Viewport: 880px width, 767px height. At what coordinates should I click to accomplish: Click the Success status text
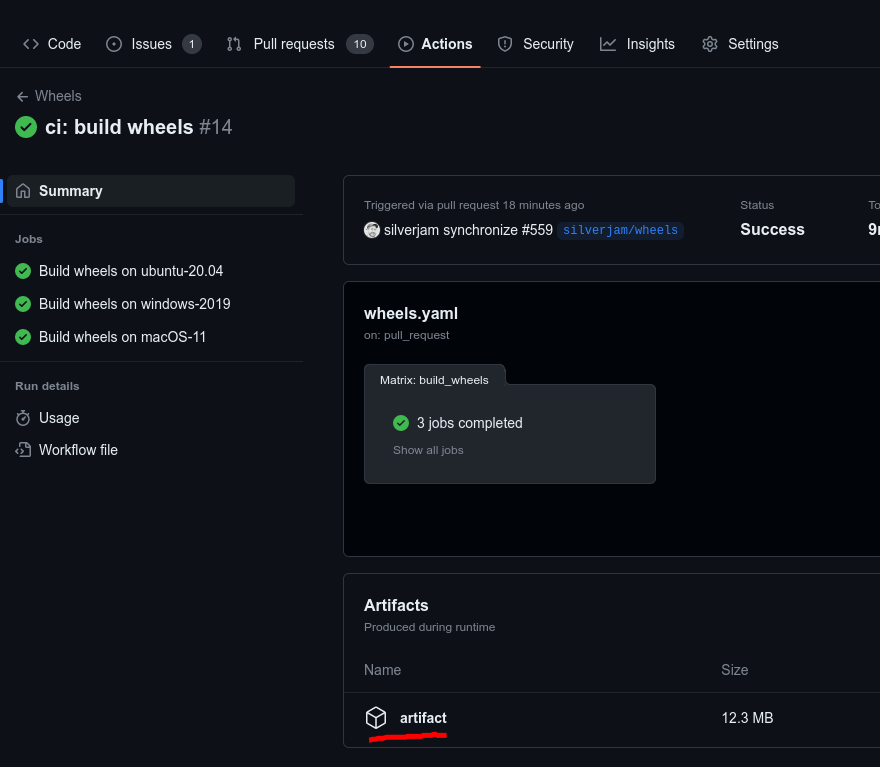(x=772, y=229)
